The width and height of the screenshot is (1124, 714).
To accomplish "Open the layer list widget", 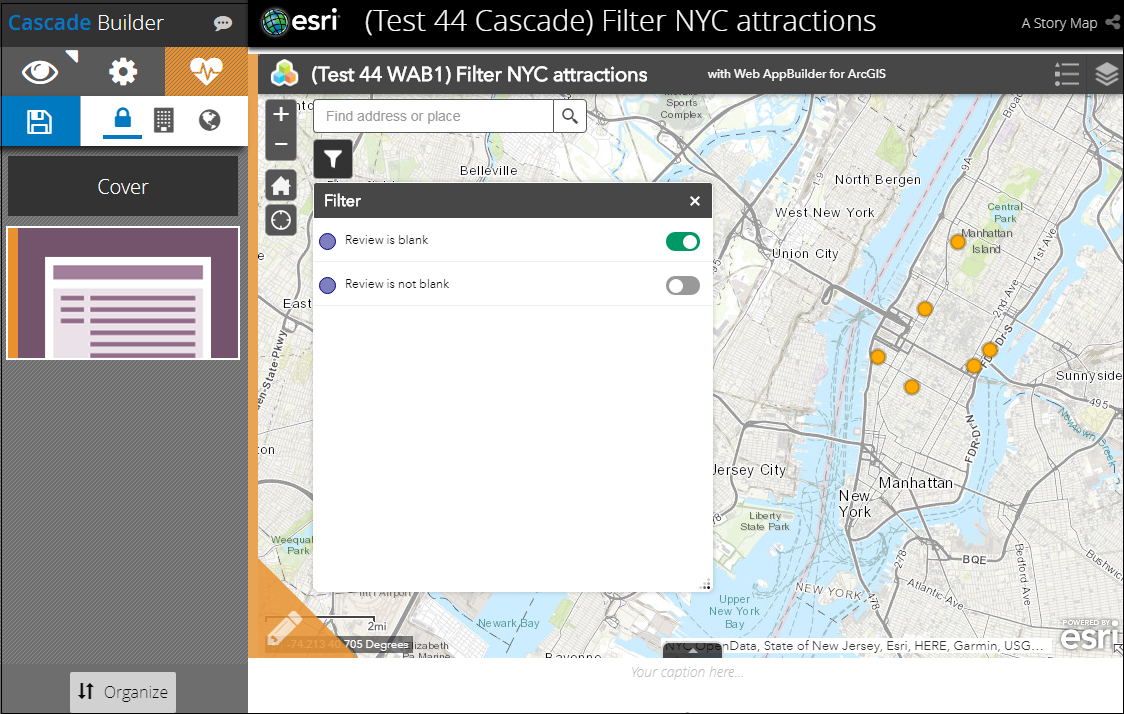I will (x=1107, y=74).
